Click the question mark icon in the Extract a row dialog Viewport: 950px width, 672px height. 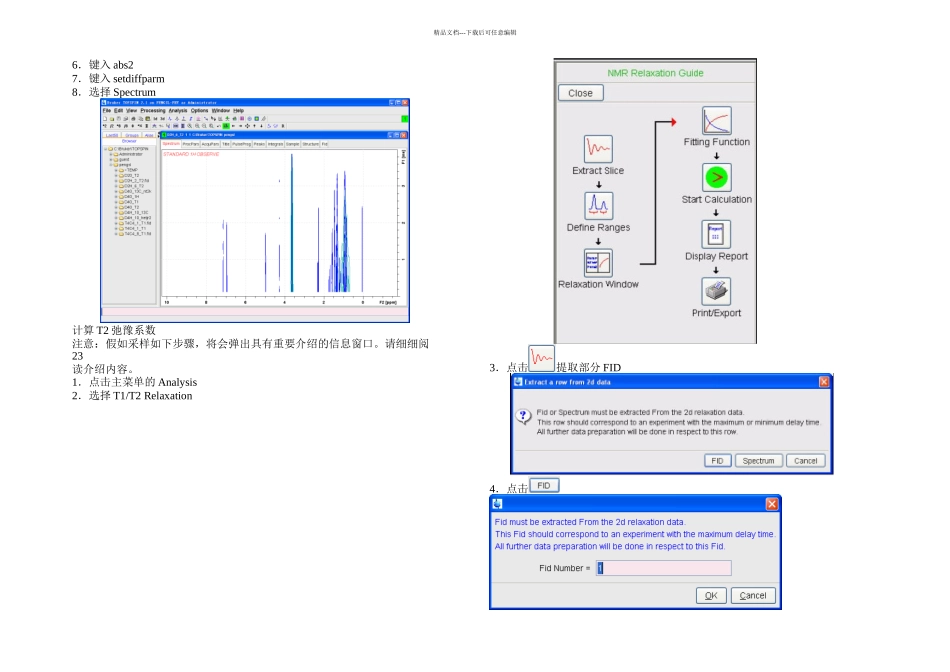pos(523,416)
